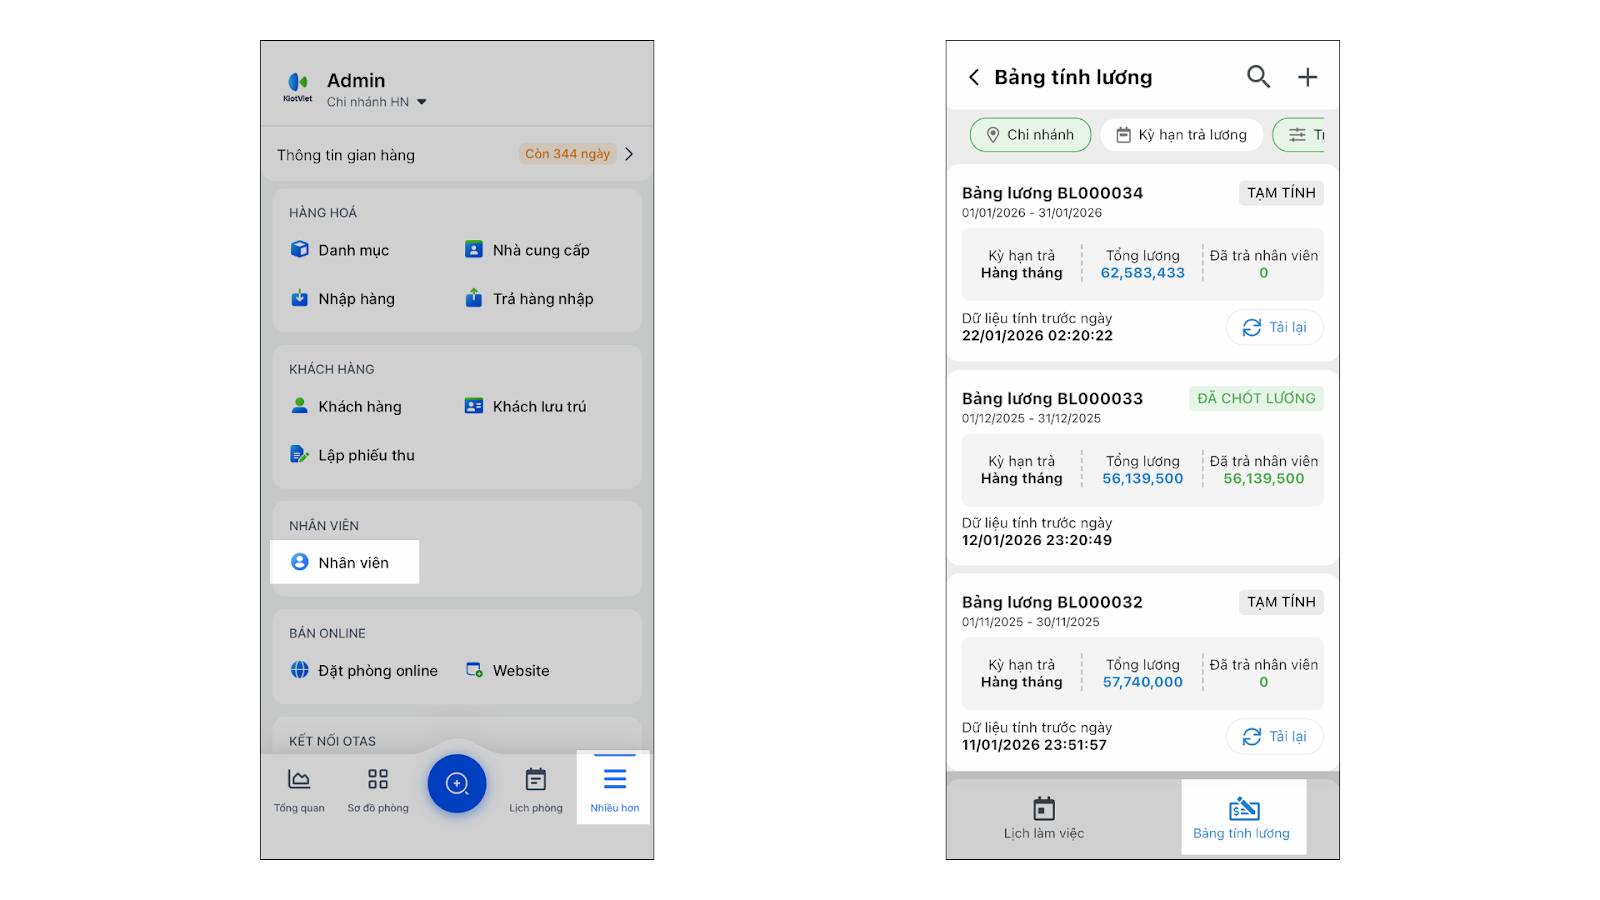Open the Kỳ hạn trả lương filter
The image size is (1600, 900).
click(1181, 135)
